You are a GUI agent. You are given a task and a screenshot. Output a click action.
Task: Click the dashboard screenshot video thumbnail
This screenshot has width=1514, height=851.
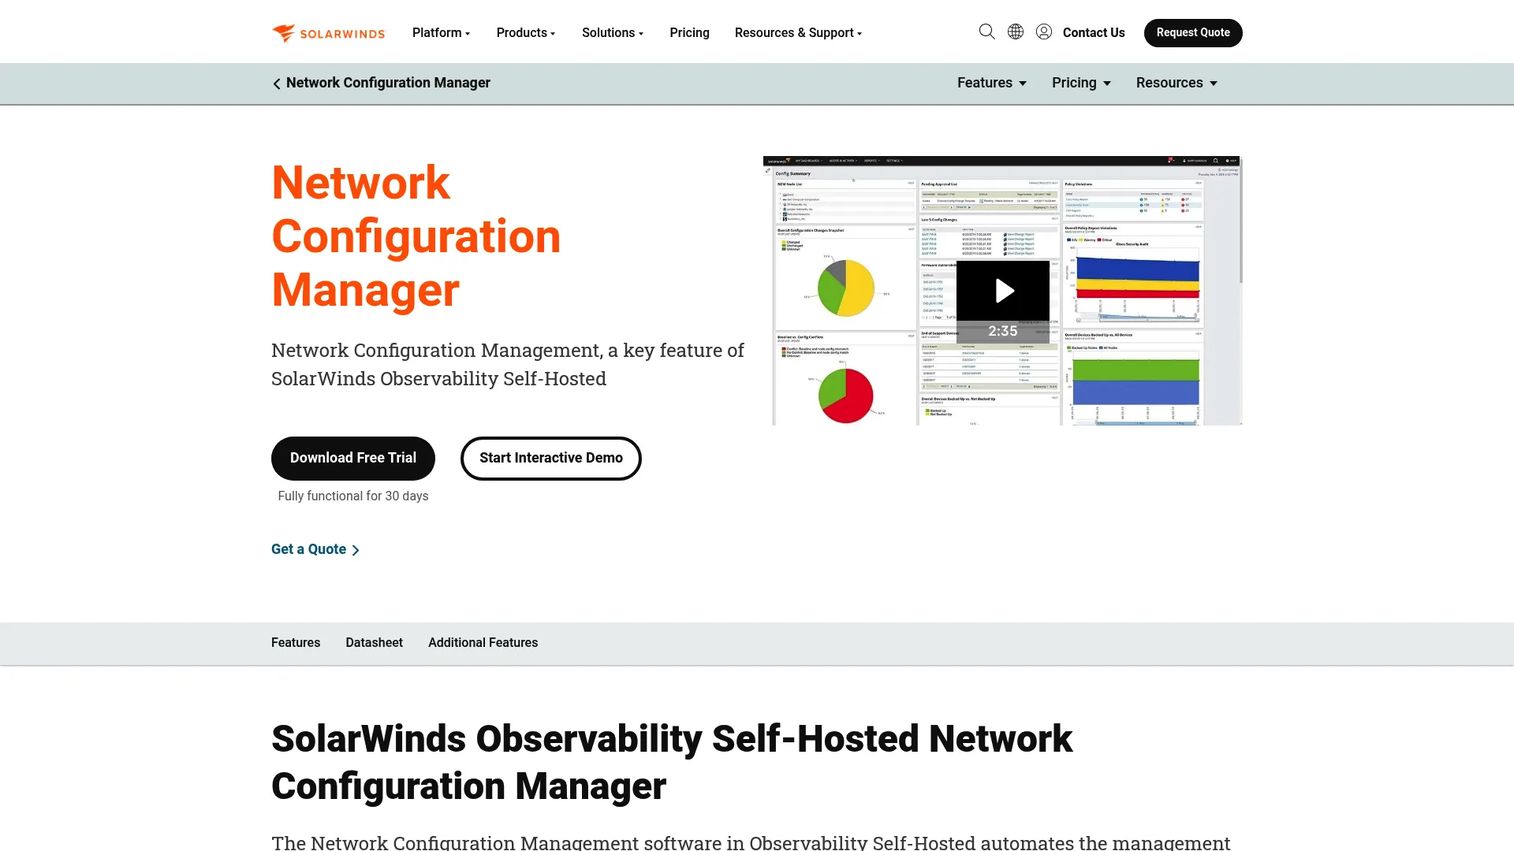[x=1003, y=291]
